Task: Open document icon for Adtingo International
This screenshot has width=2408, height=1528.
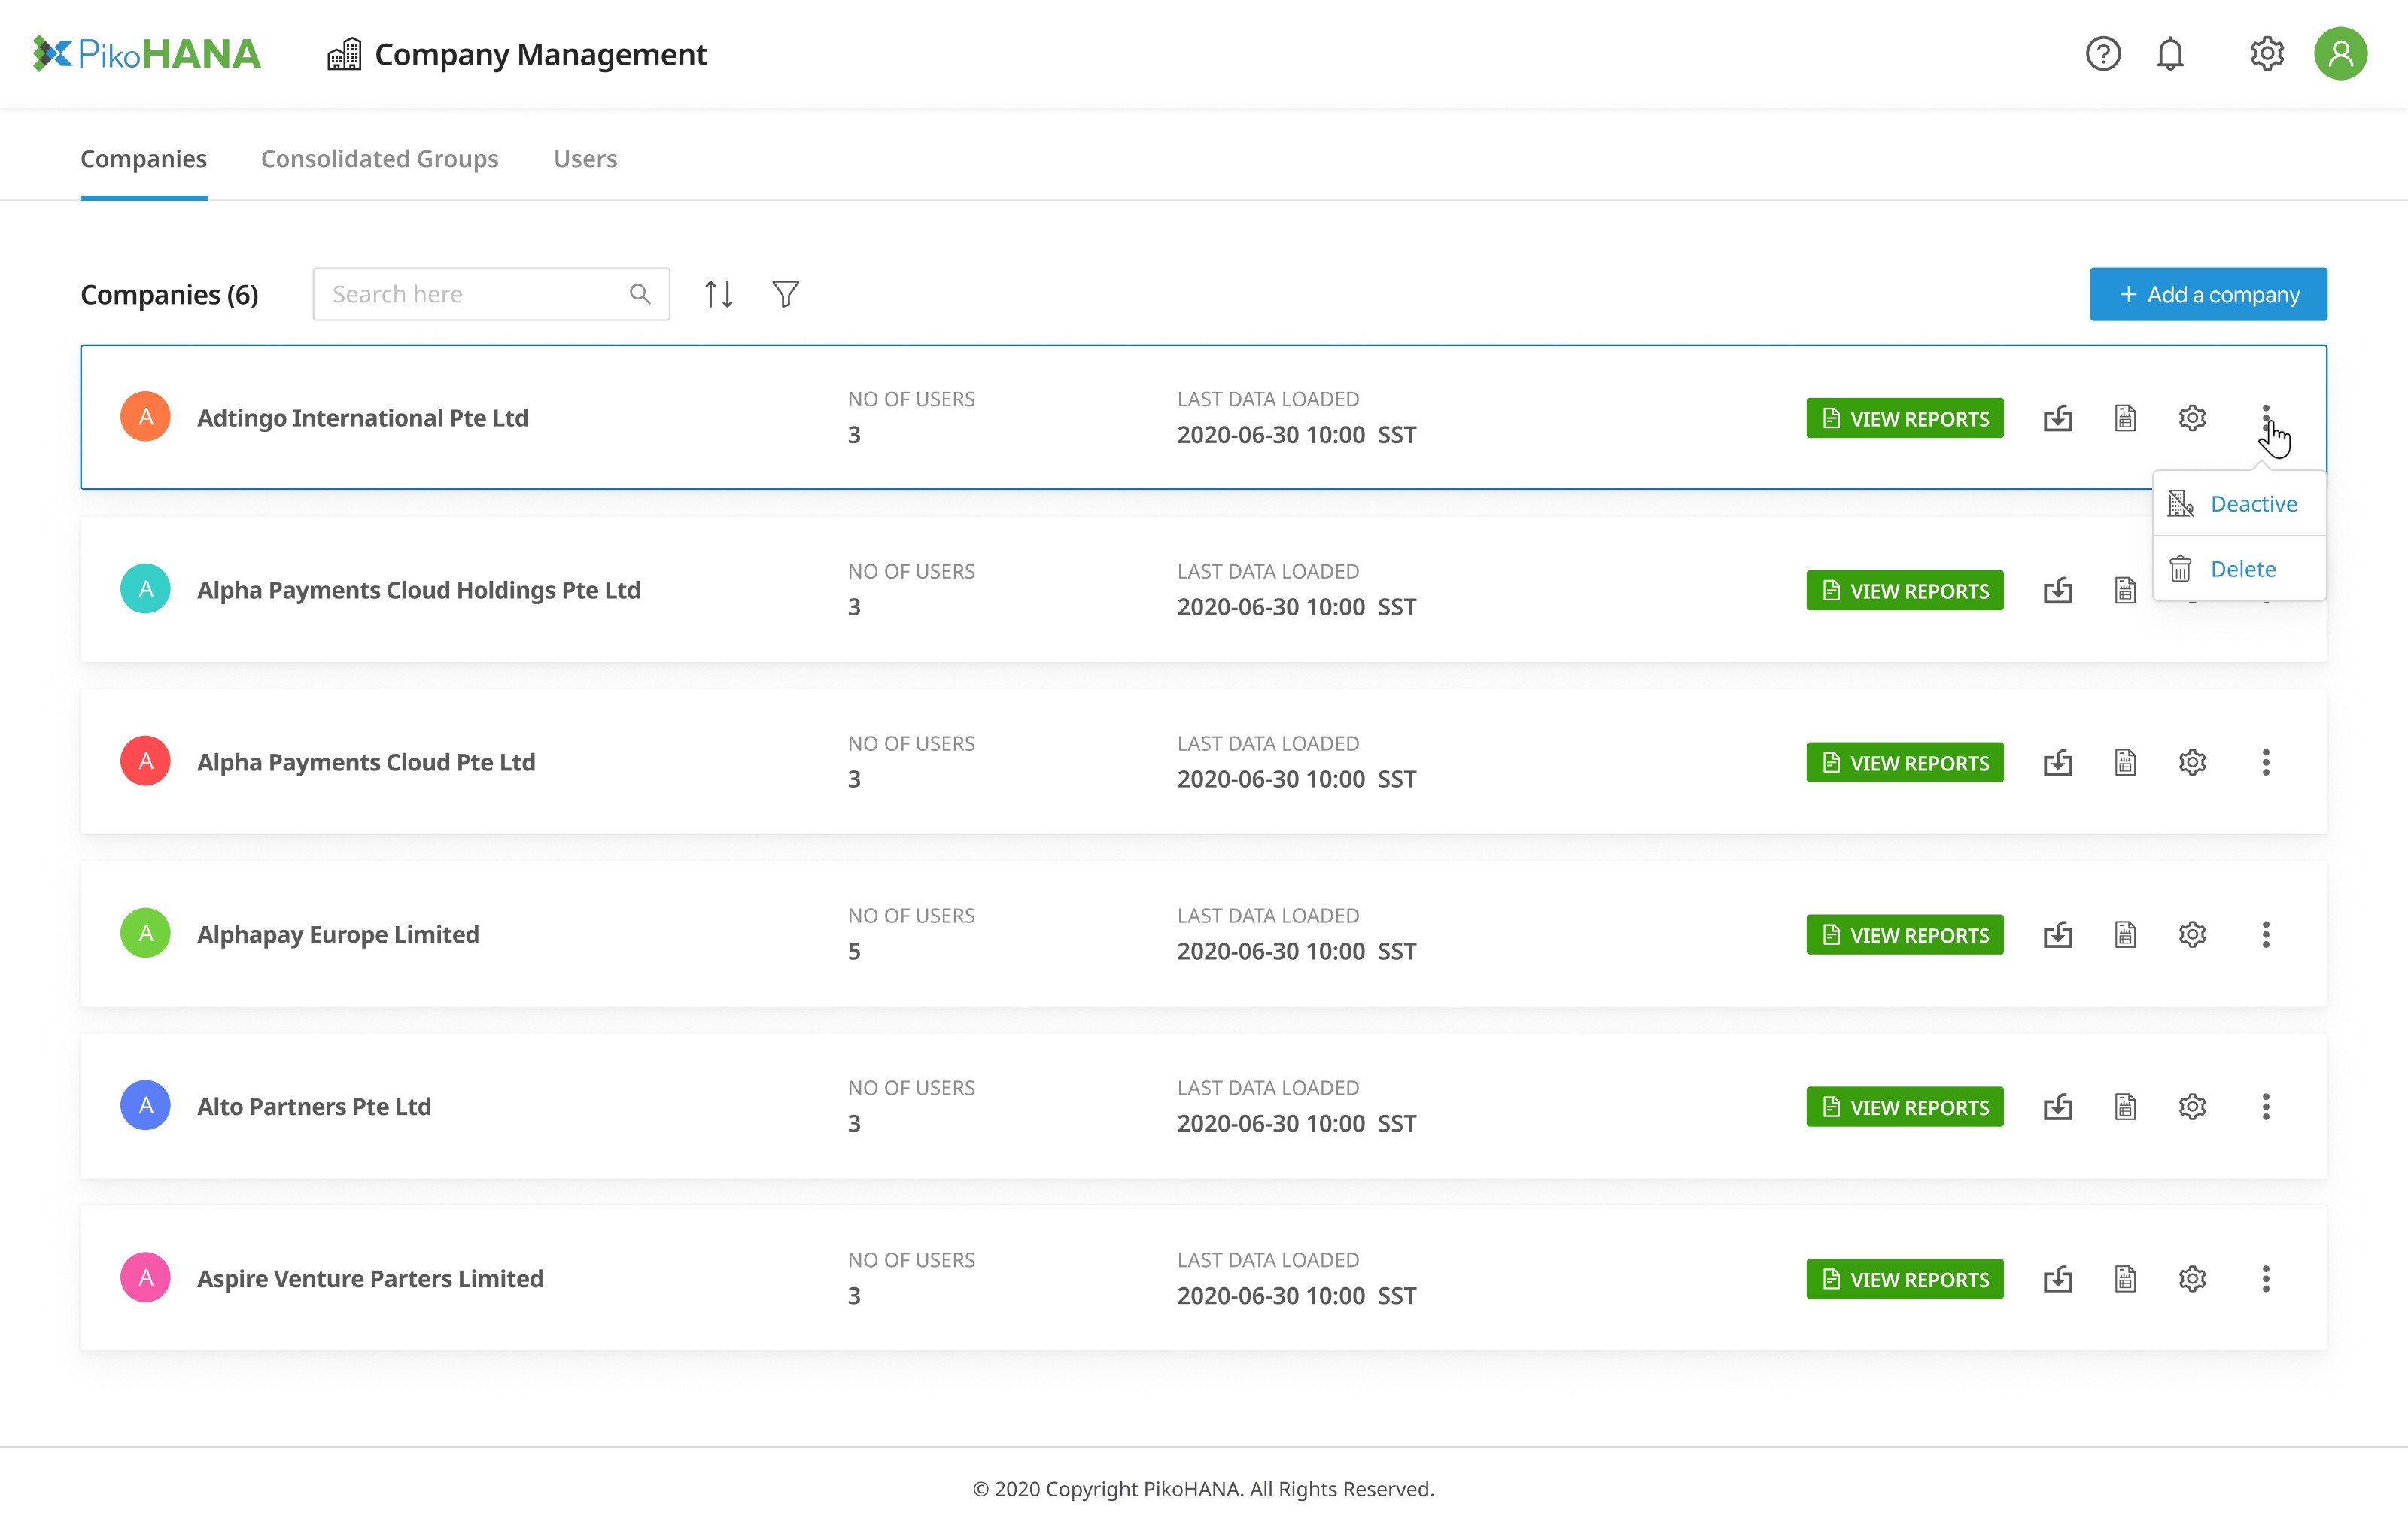Action: pyautogui.click(x=2125, y=418)
